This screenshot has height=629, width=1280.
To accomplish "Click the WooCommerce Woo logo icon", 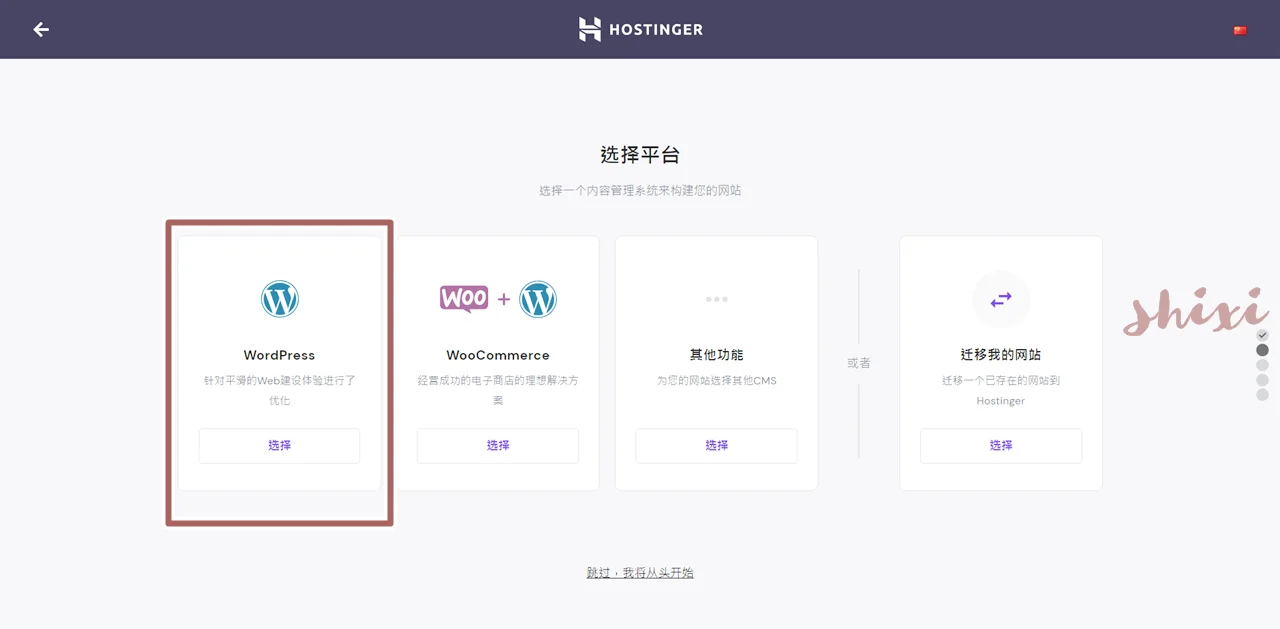I will 464,298.
